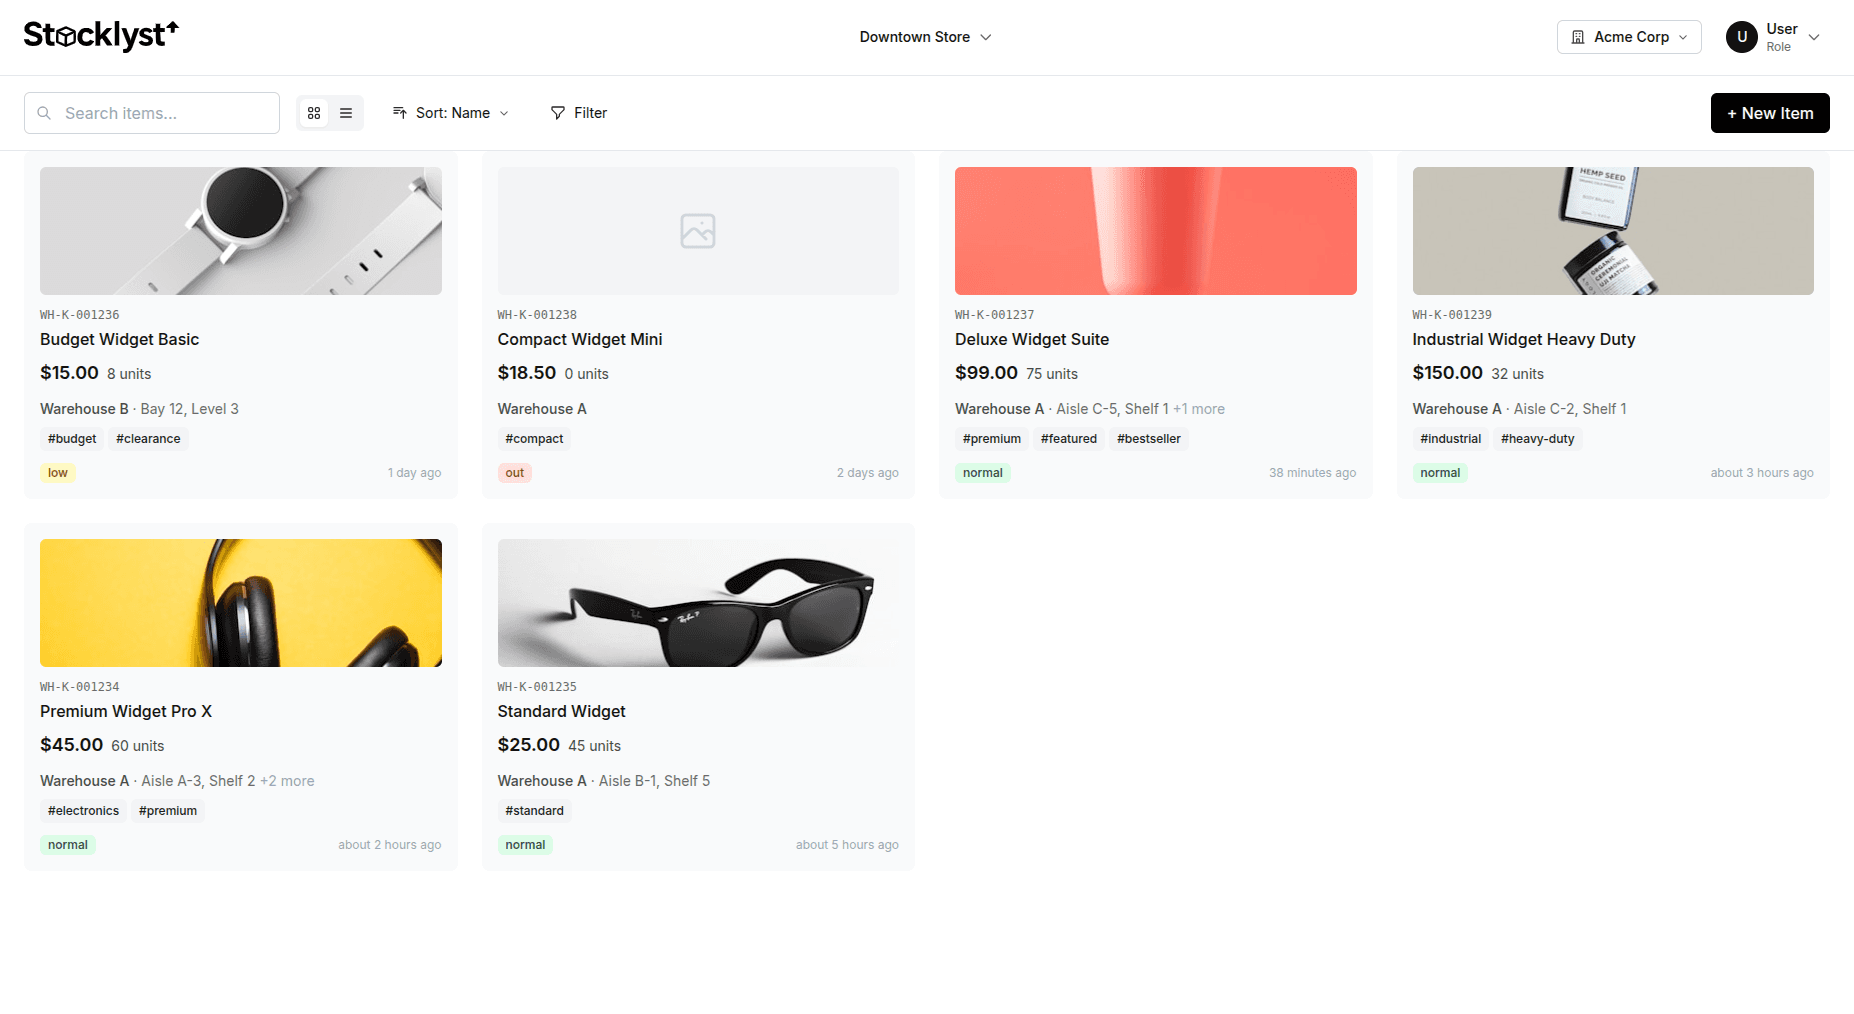Viewport: 1854px width, 1014px height.
Task: Click the image placeholder on Compact Widget Mini
Action: [697, 231]
